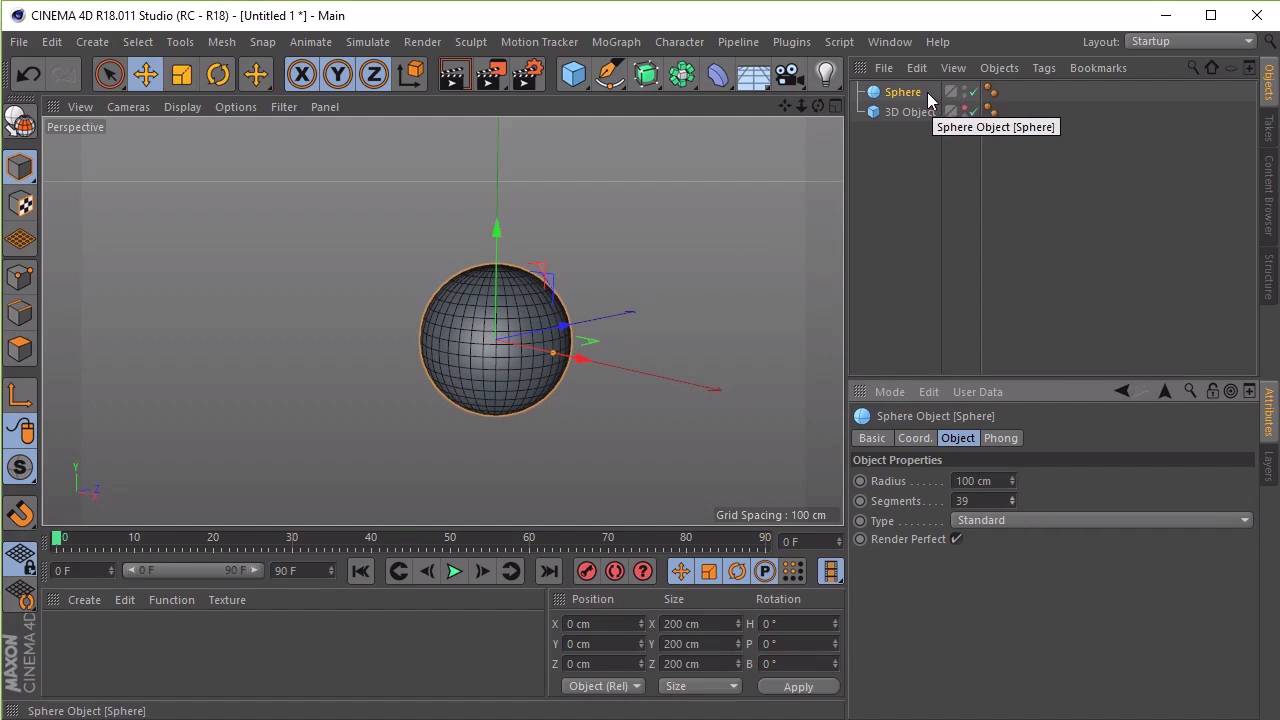Play the animation forwards
Viewport: 1280px width, 720px height.
tap(454, 571)
